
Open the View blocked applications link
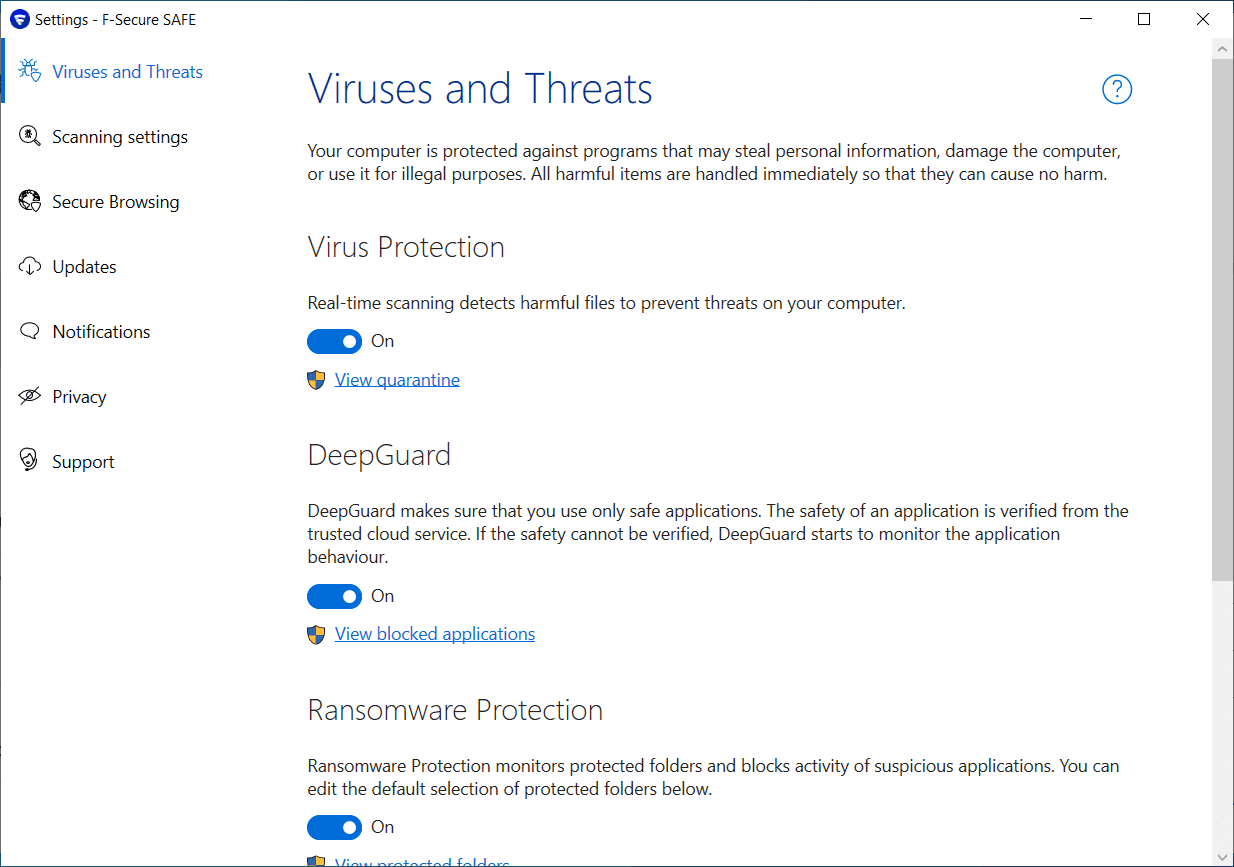[x=435, y=634]
